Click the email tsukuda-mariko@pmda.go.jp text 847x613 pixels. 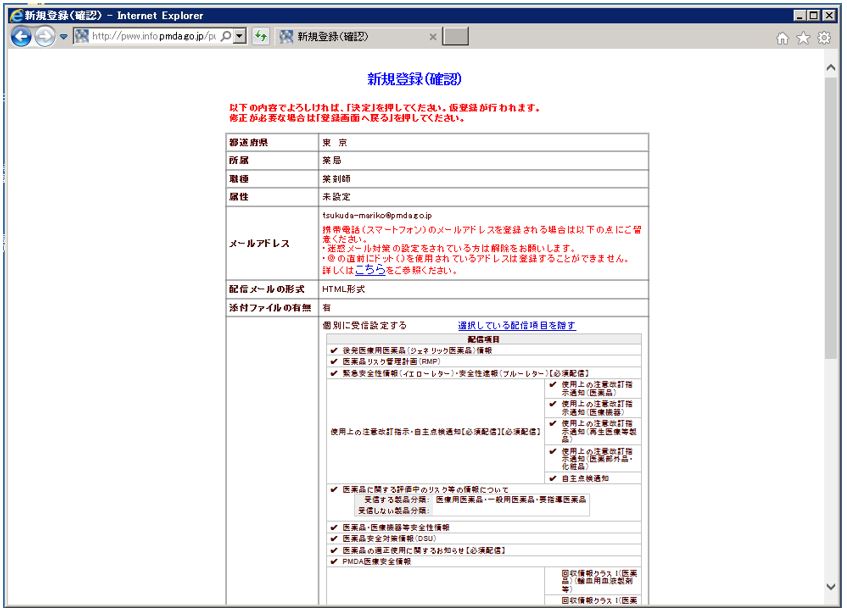coord(377,215)
